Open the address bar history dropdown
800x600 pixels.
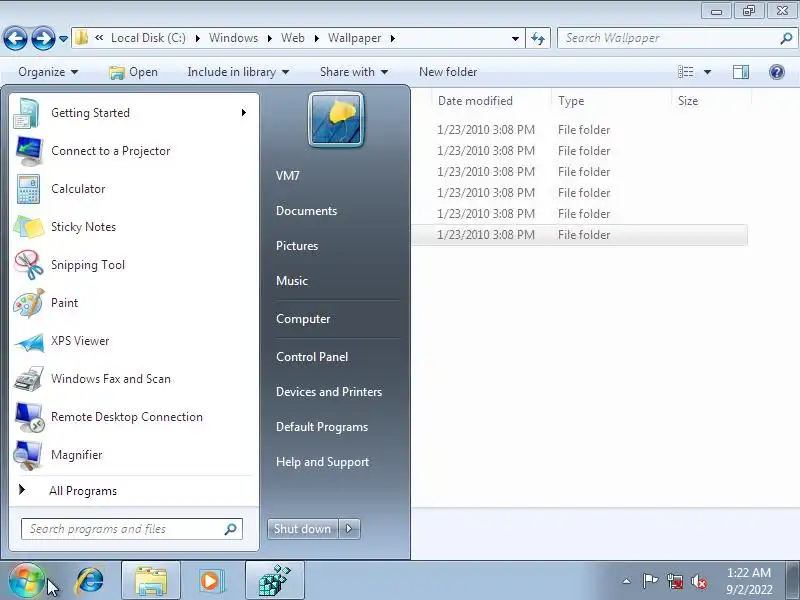click(x=515, y=38)
